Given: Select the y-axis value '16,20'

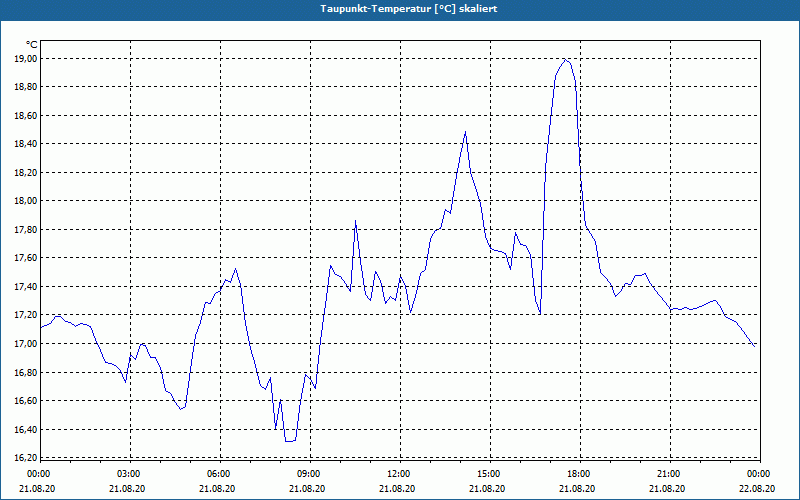Looking at the screenshot, I should click(25, 457).
